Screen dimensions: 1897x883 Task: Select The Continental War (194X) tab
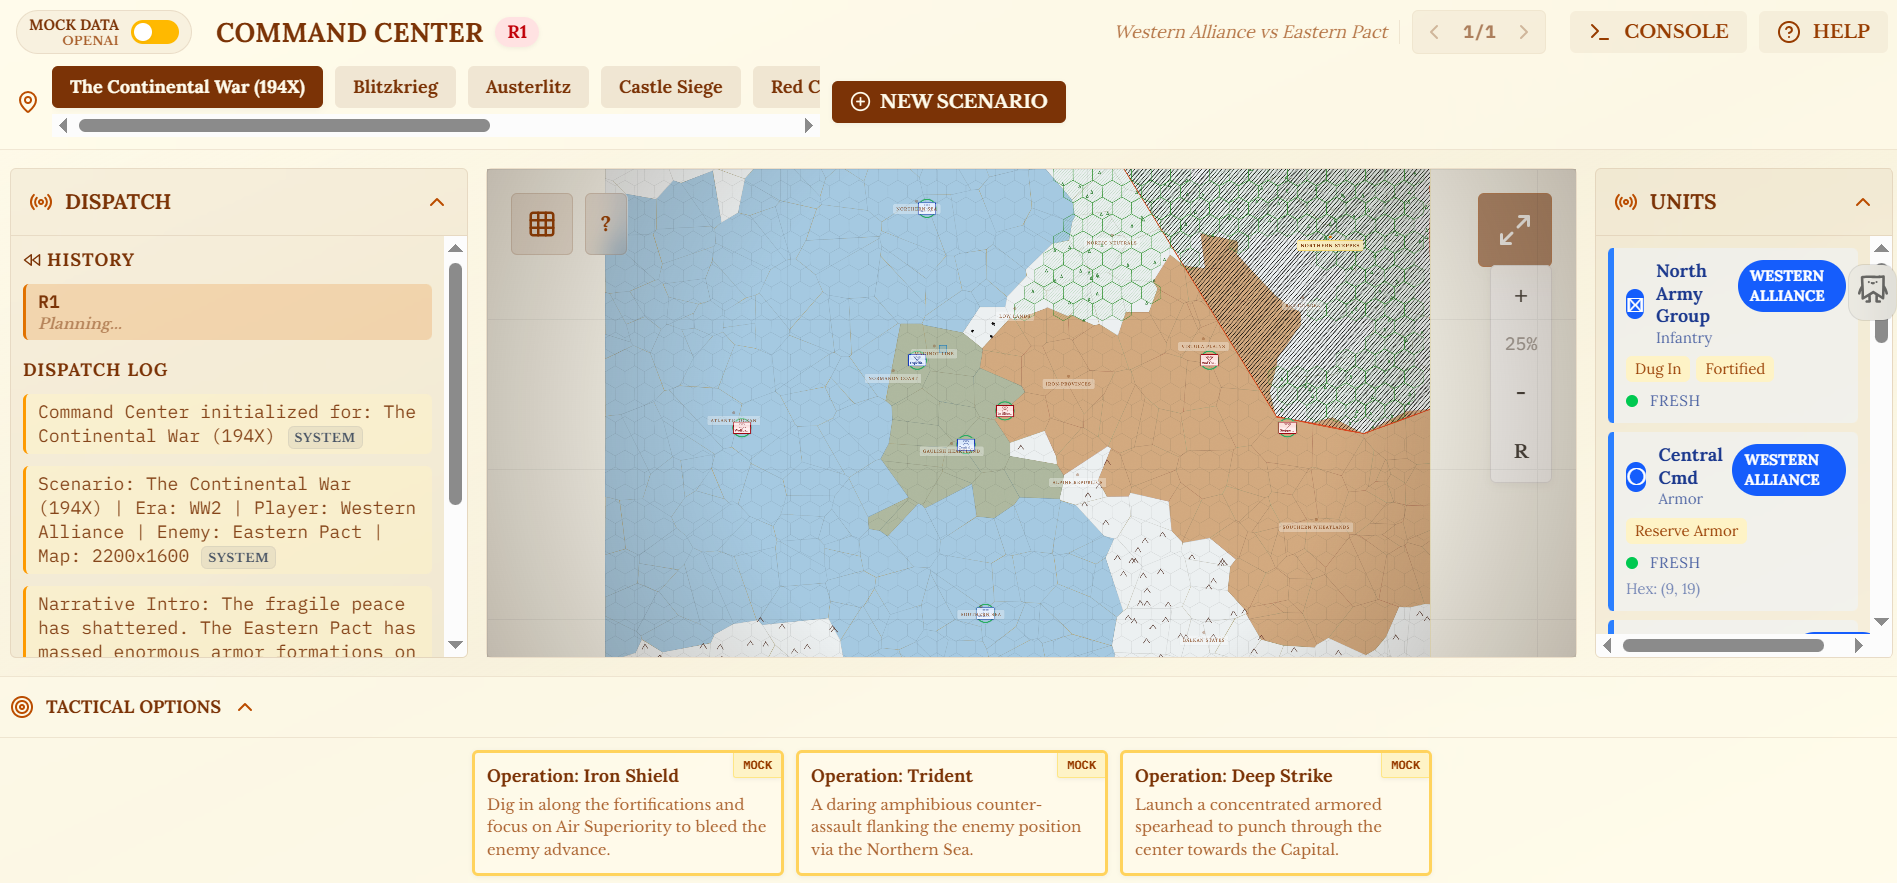187,87
